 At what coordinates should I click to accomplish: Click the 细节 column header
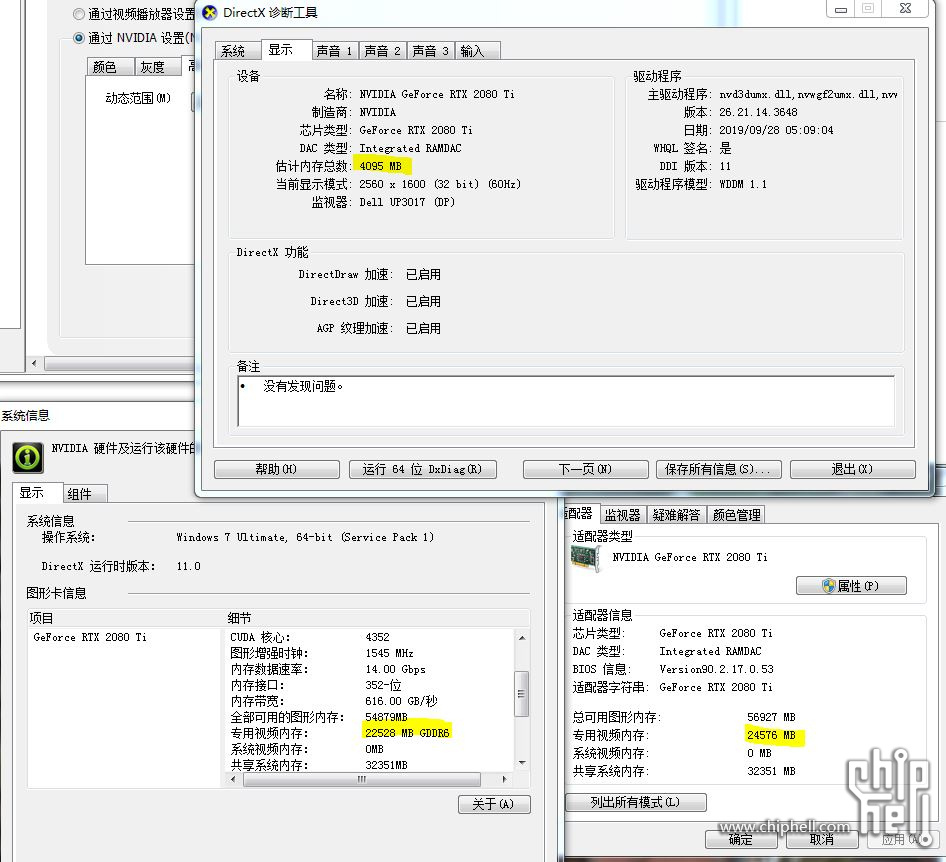377,618
